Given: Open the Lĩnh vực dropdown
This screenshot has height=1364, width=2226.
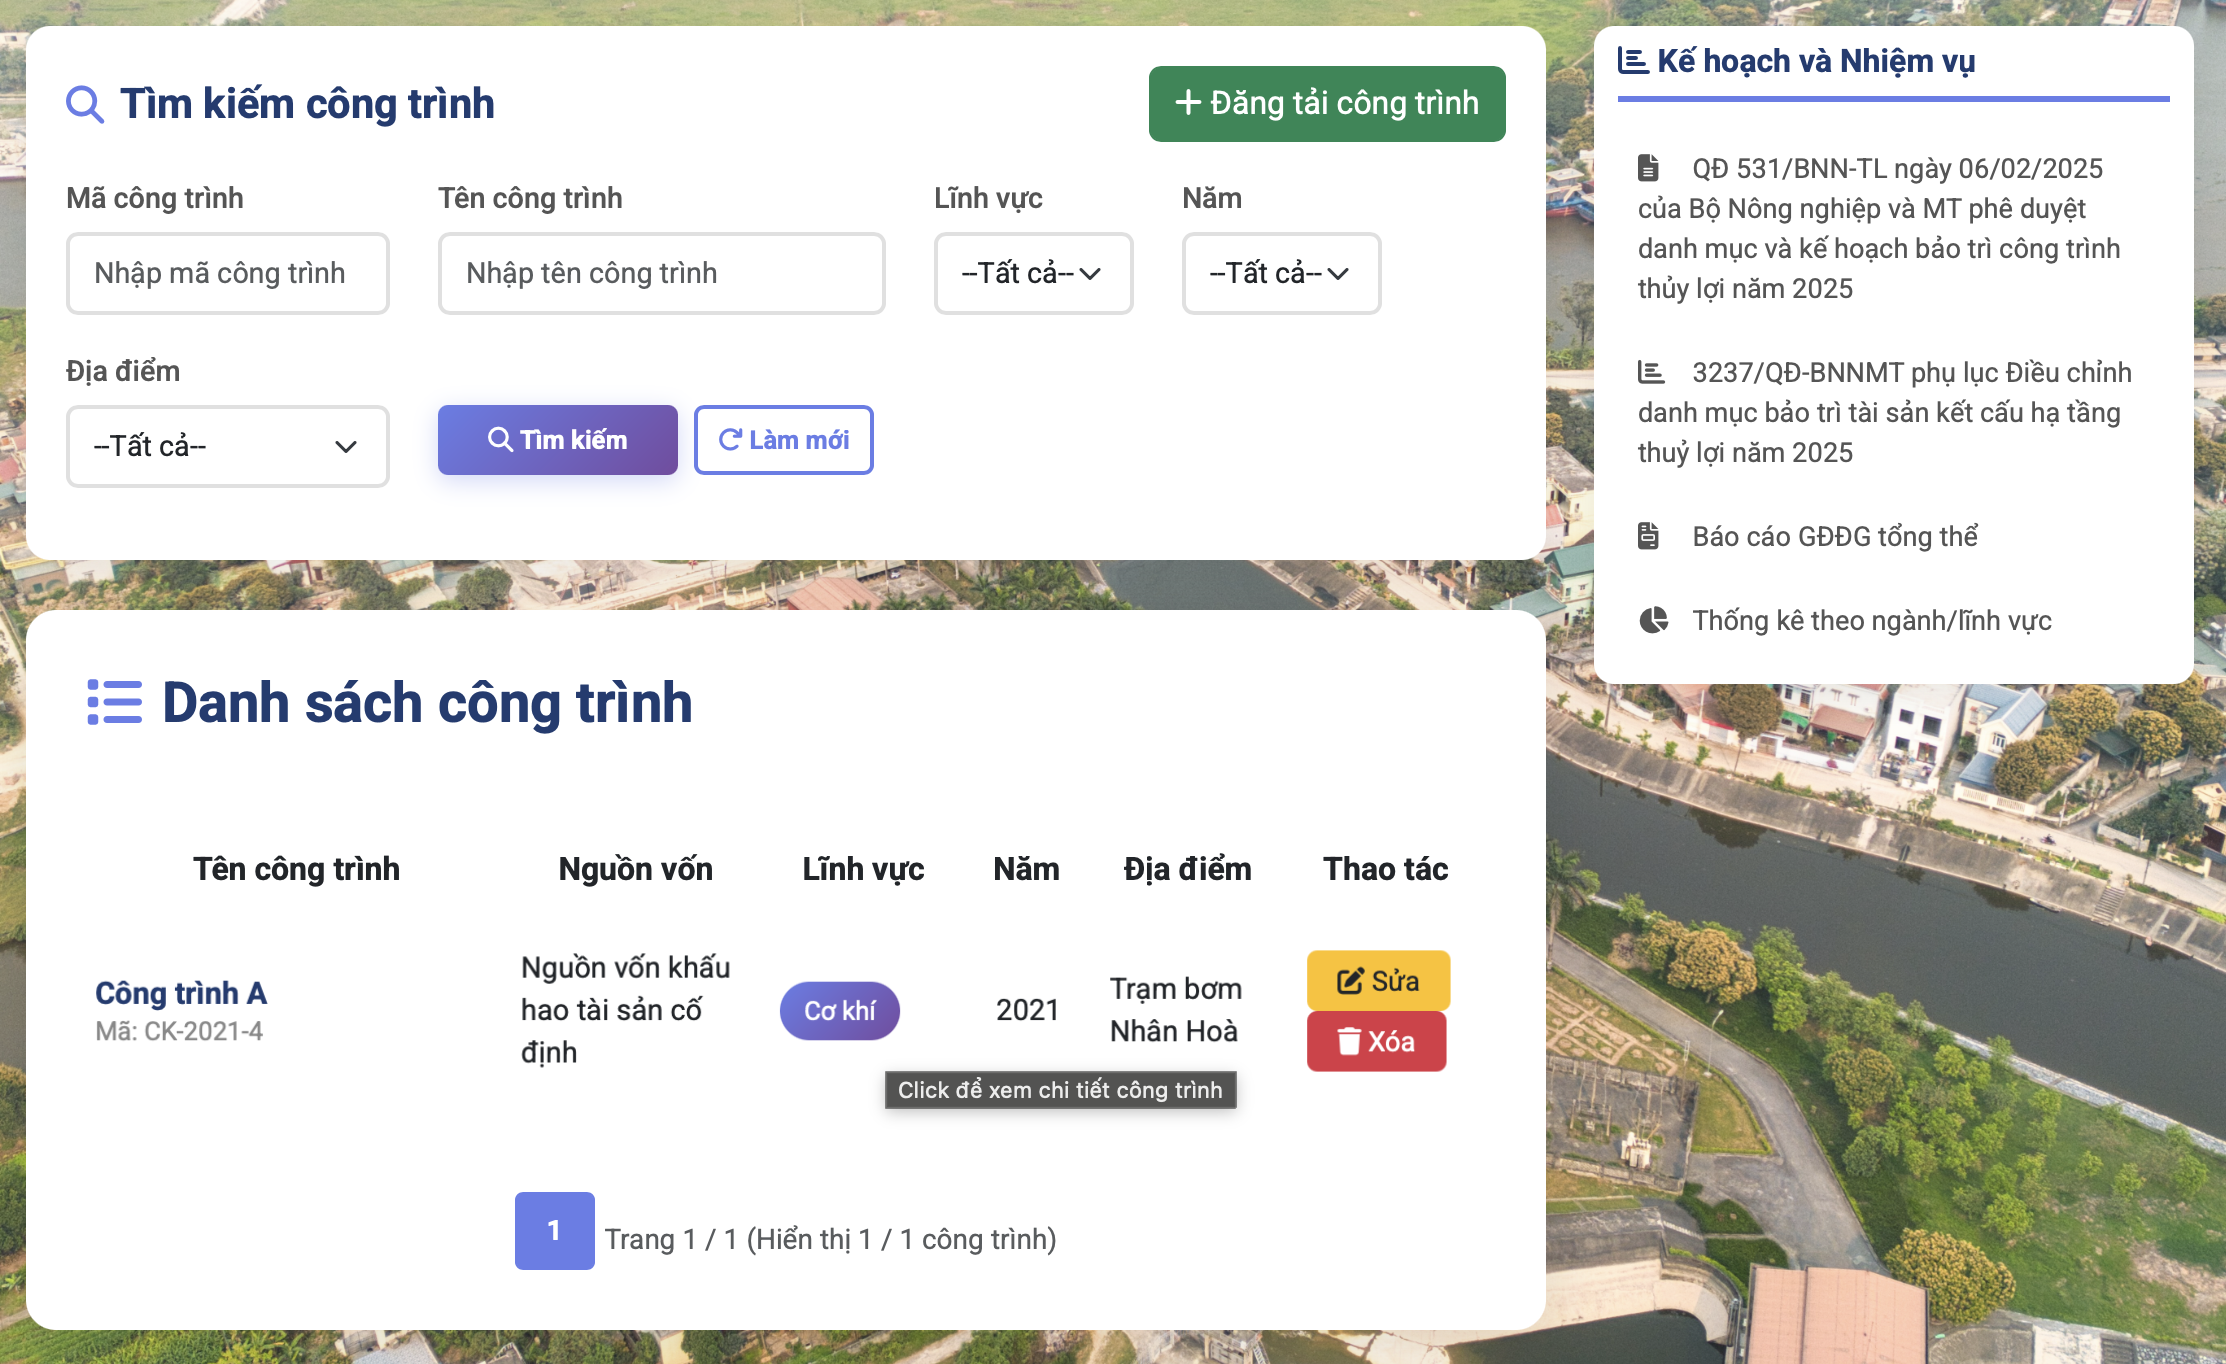Looking at the screenshot, I should [1032, 273].
